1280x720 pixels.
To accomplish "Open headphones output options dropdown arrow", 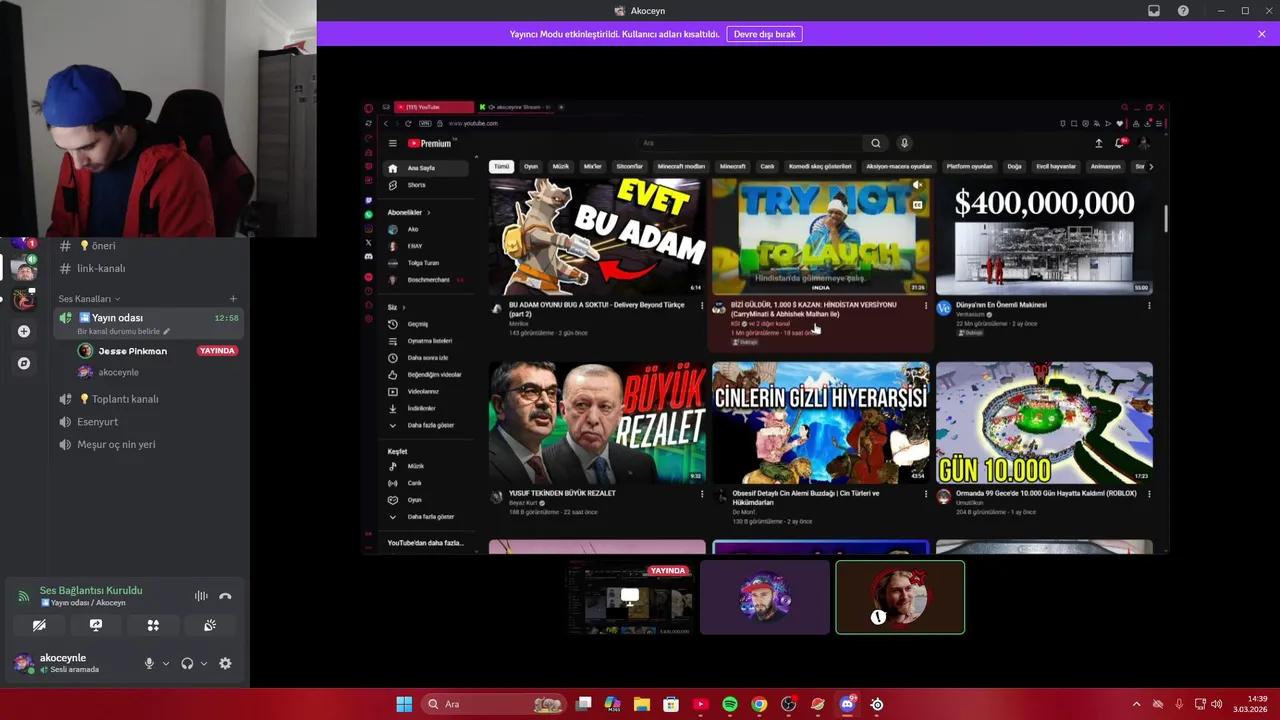I will 204,663.
